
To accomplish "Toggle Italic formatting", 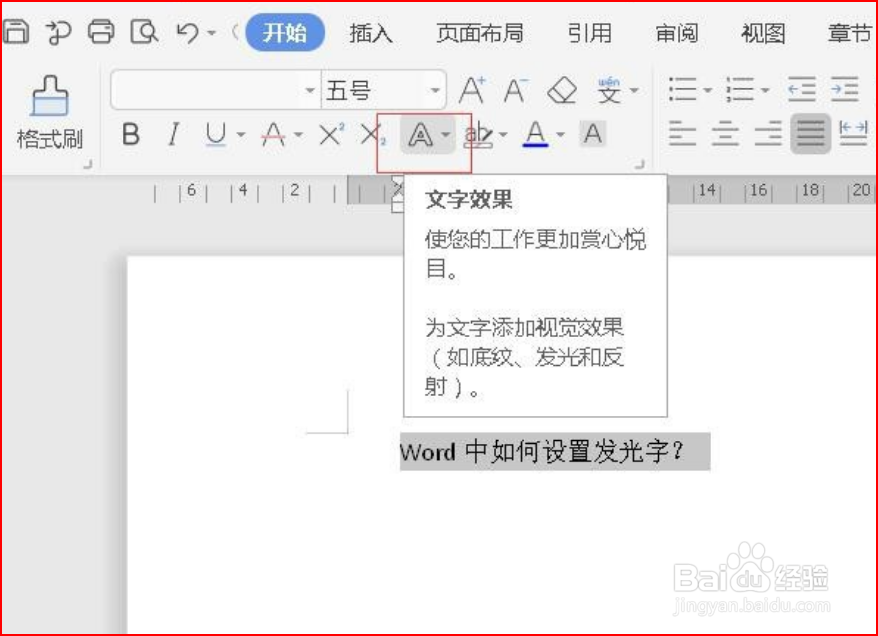I will [x=174, y=134].
